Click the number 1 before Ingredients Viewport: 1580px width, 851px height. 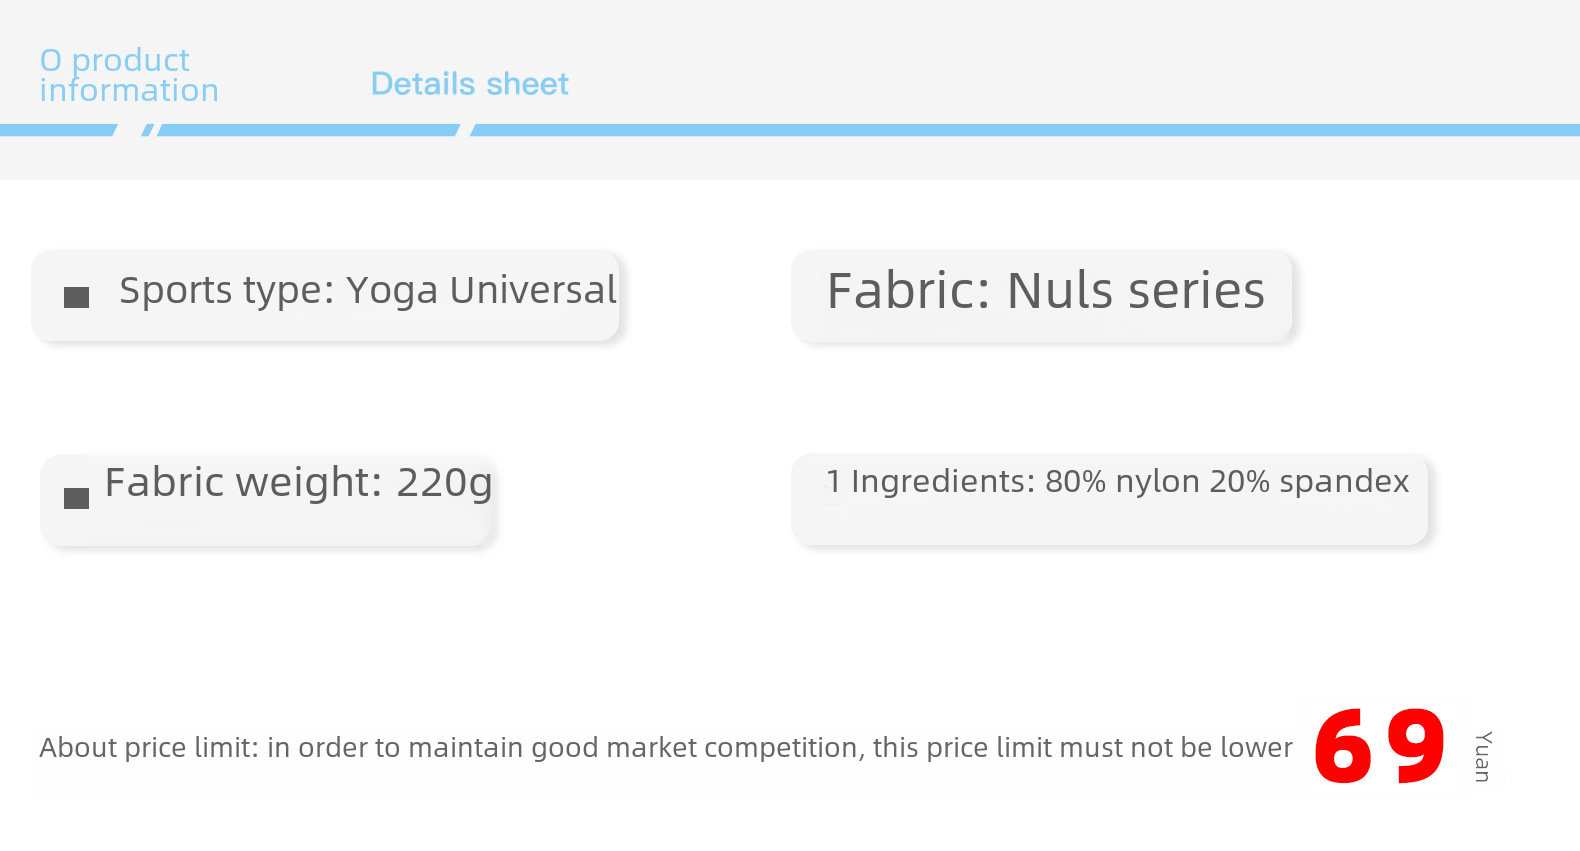(x=833, y=482)
